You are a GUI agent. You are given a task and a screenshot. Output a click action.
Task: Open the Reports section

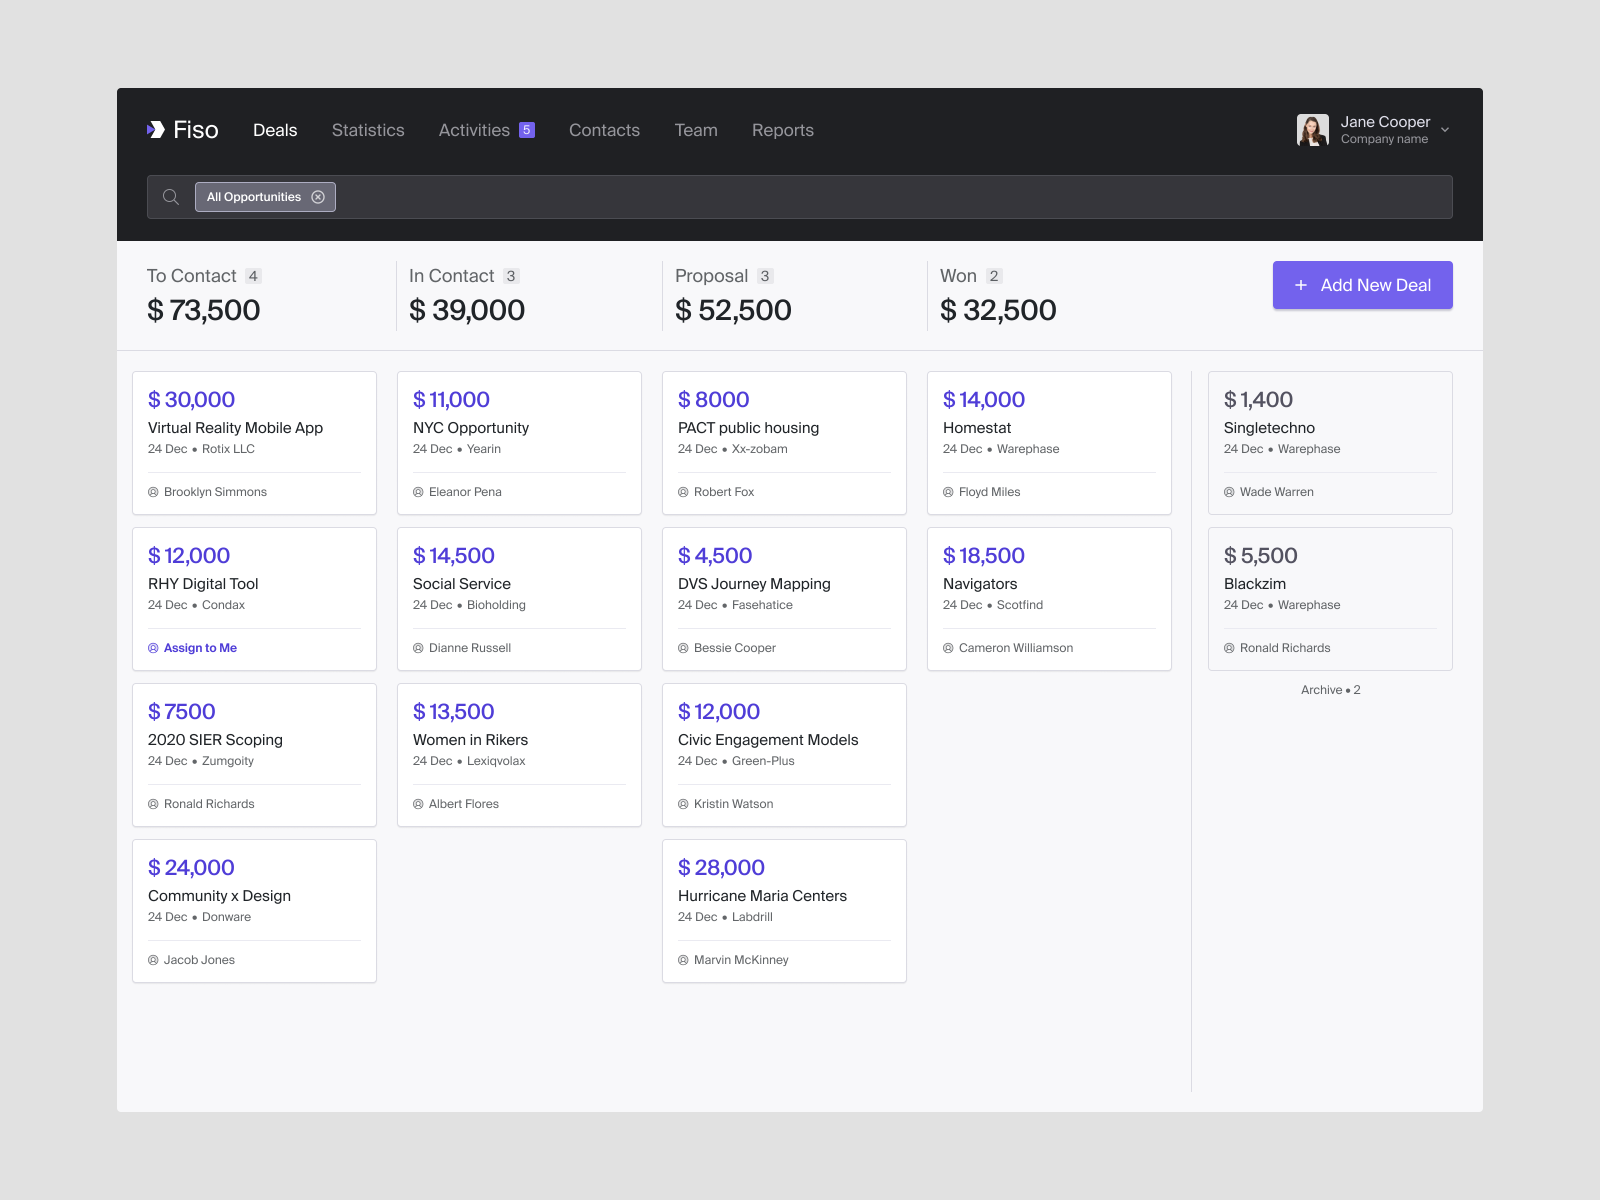point(783,130)
